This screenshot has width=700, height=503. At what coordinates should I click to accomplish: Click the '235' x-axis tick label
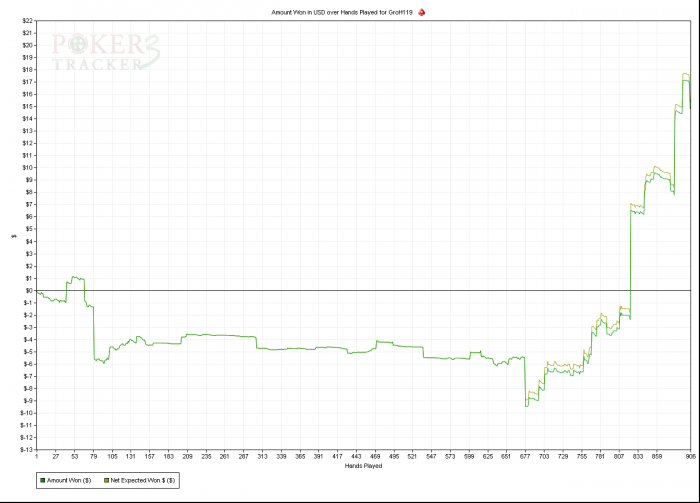coord(206,457)
